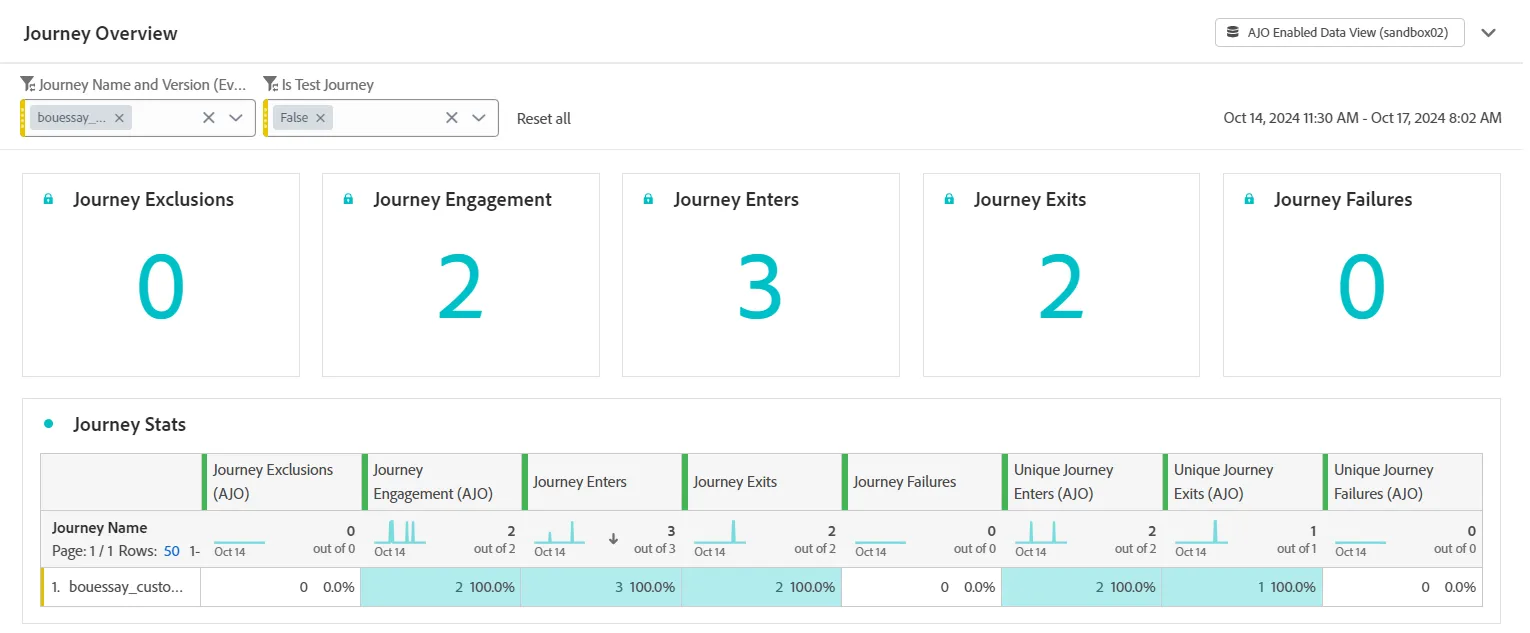Click the lock icon on Journey Exits card
The width and height of the screenshot is (1530, 633).
tap(949, 200)
